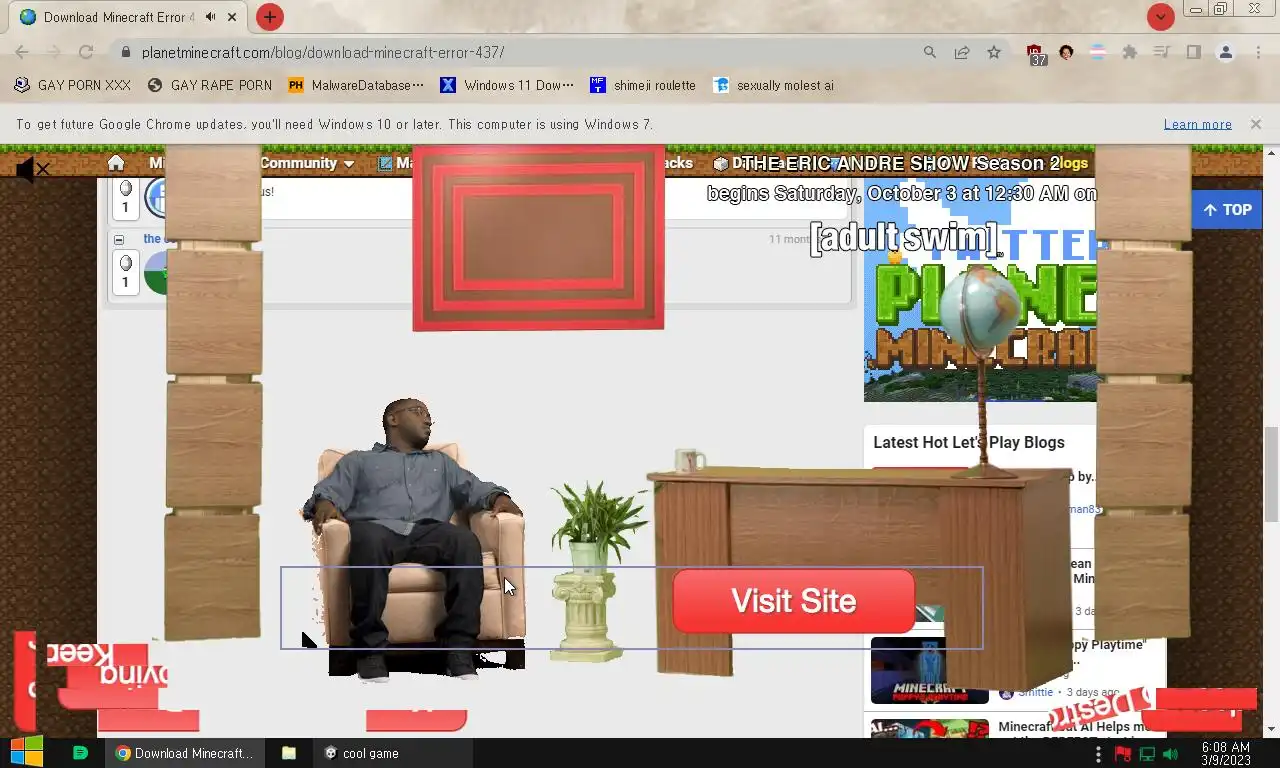Bookmark this page with the star icon
The image size is (1280, 768).
[994, 52]
